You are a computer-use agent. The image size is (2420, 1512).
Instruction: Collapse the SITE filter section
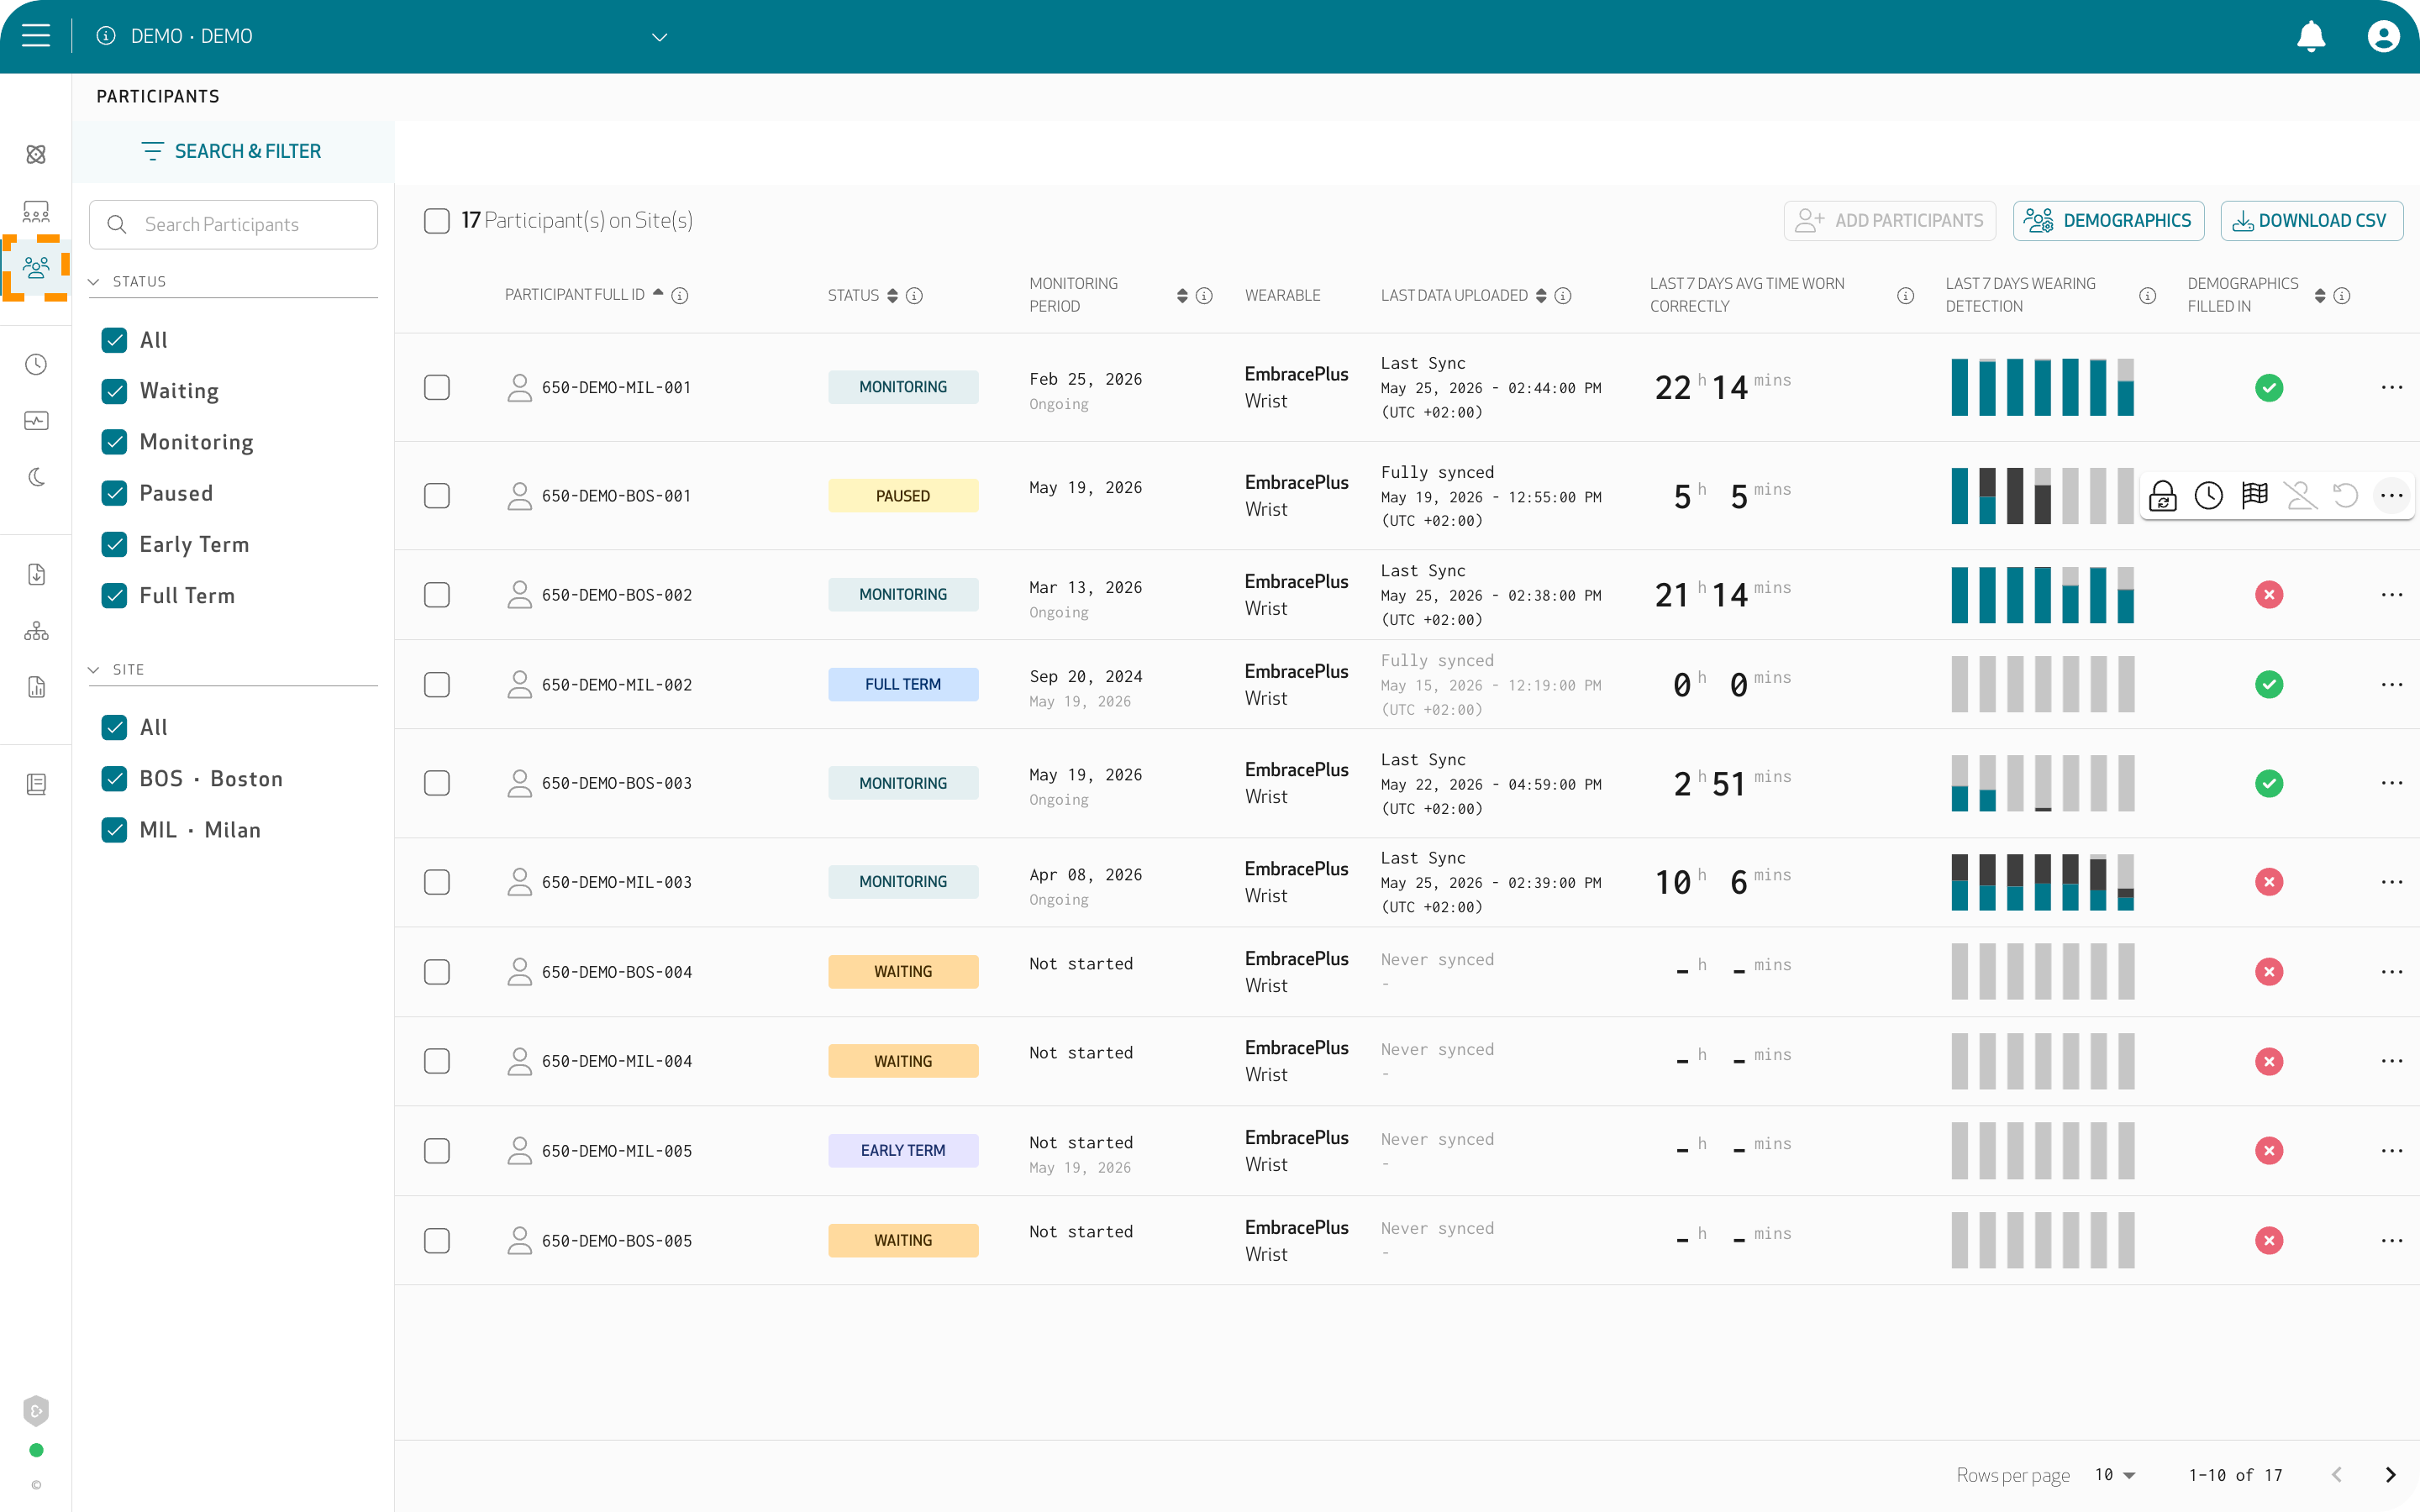[x=93, y=670]
